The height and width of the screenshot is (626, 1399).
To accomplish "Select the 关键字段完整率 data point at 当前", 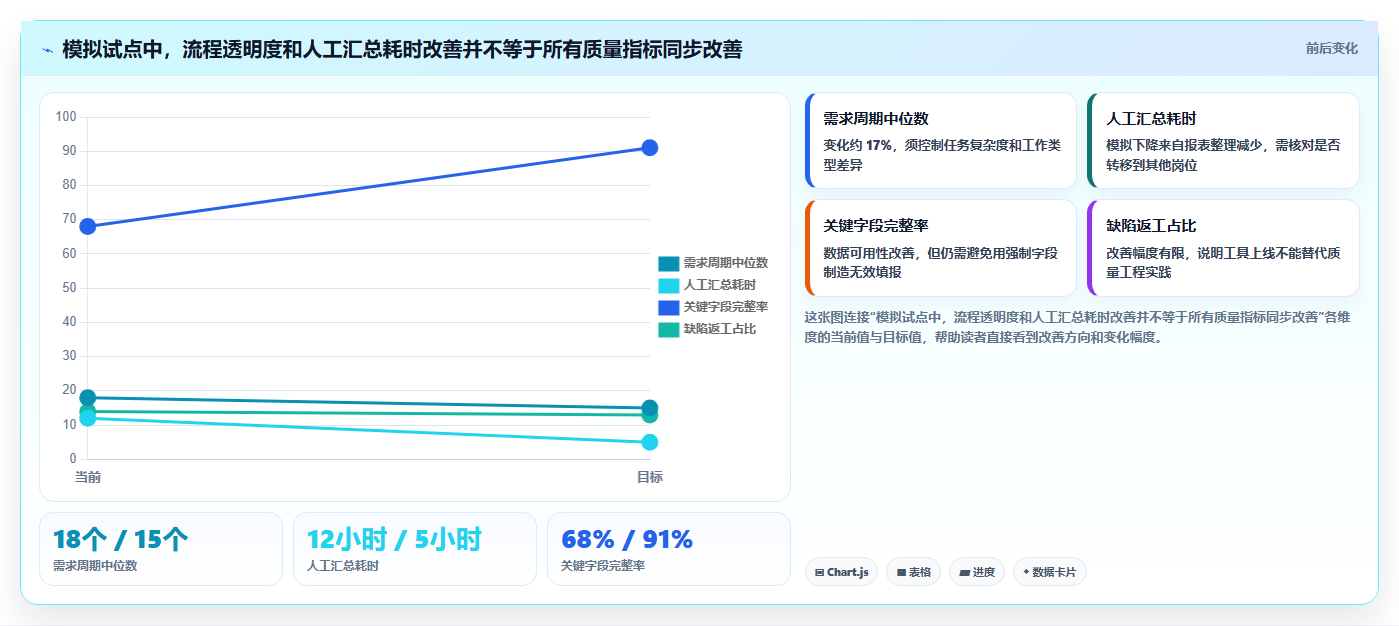I will coord(88,226).
